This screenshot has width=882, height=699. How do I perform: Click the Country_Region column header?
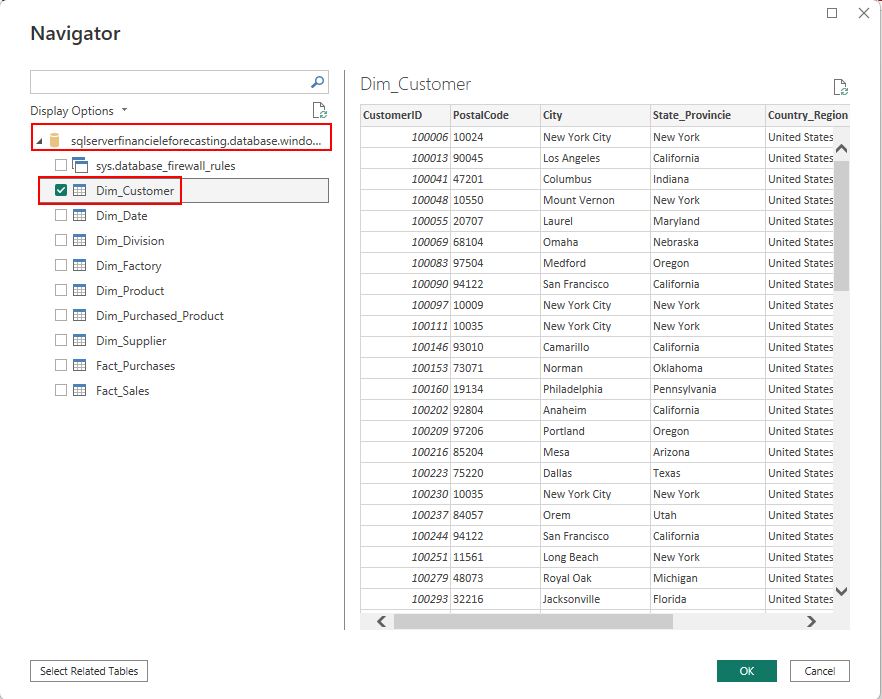[807, 115]
